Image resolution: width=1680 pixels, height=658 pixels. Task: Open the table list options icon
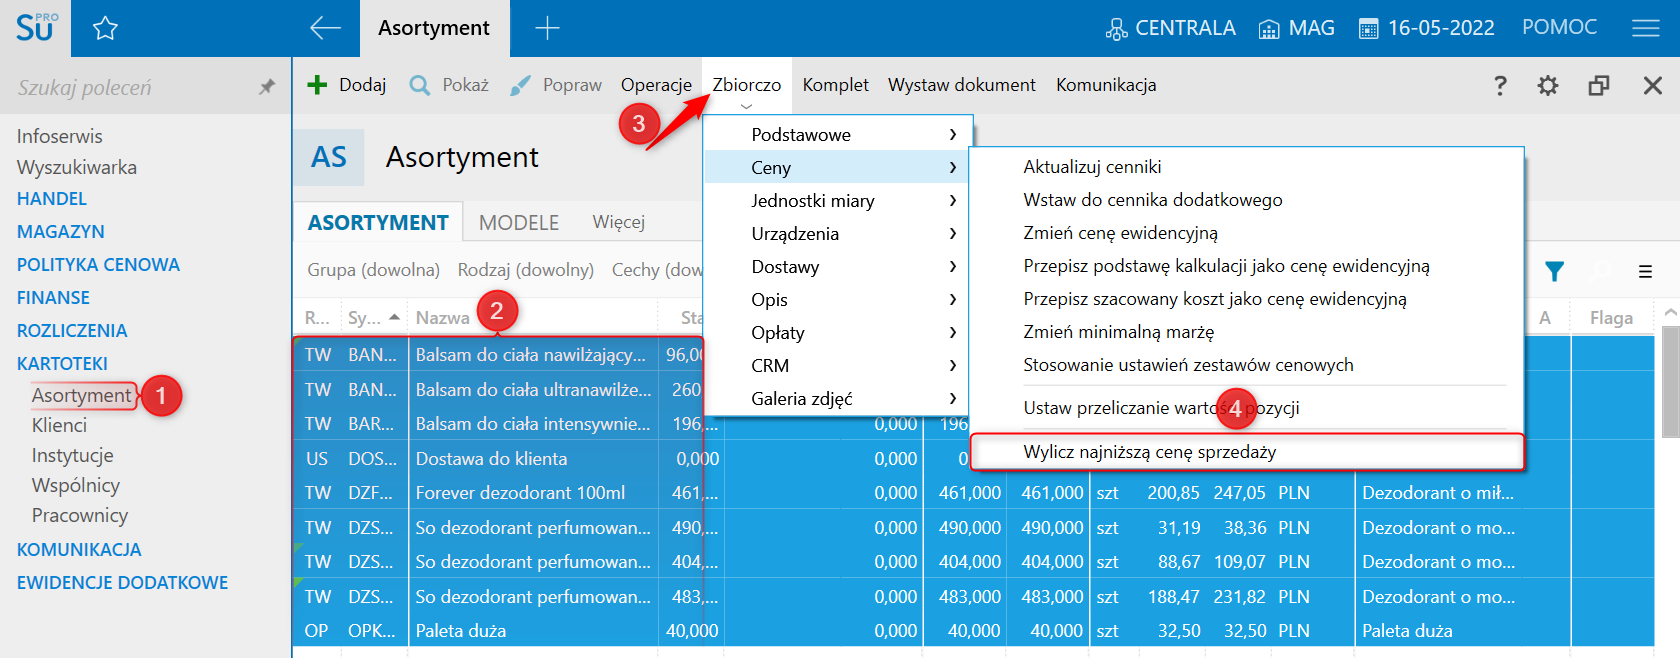(x=1645, y=271)
